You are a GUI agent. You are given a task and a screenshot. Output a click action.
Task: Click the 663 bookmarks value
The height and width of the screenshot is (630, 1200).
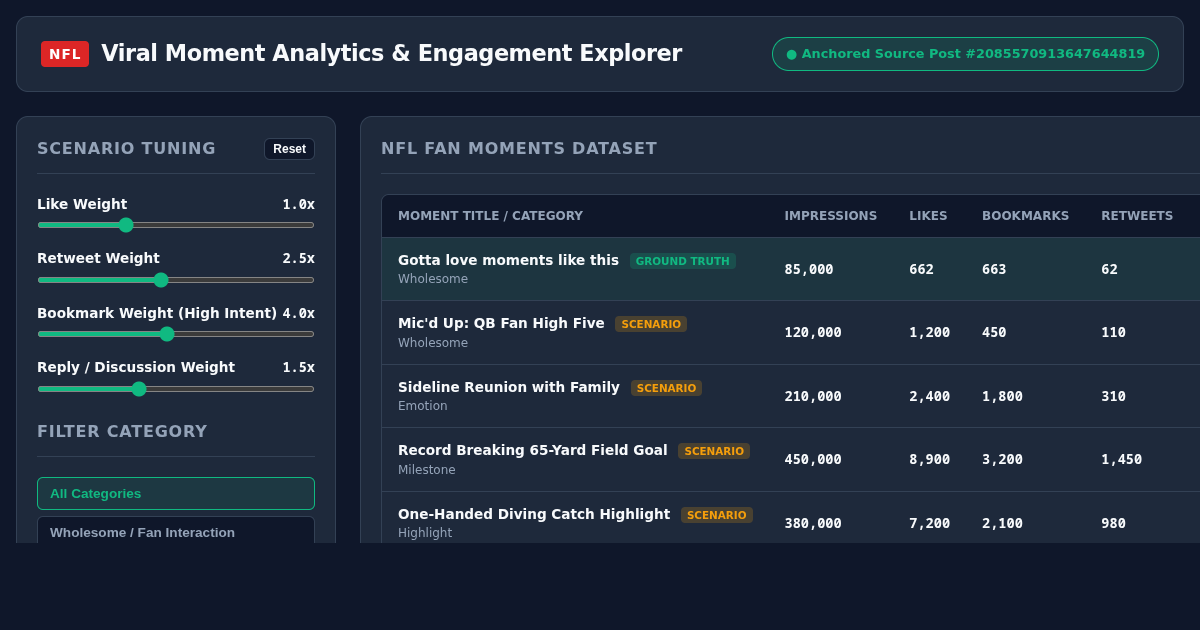994,269
